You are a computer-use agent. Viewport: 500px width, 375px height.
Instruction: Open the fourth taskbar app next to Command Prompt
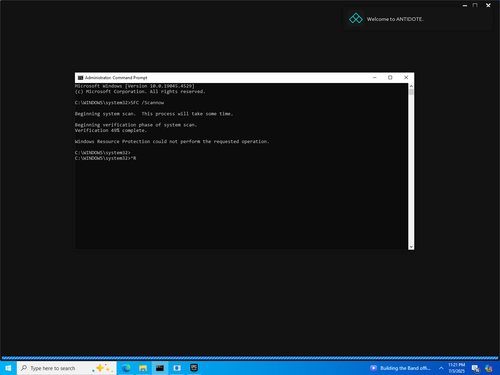point(177,368)
